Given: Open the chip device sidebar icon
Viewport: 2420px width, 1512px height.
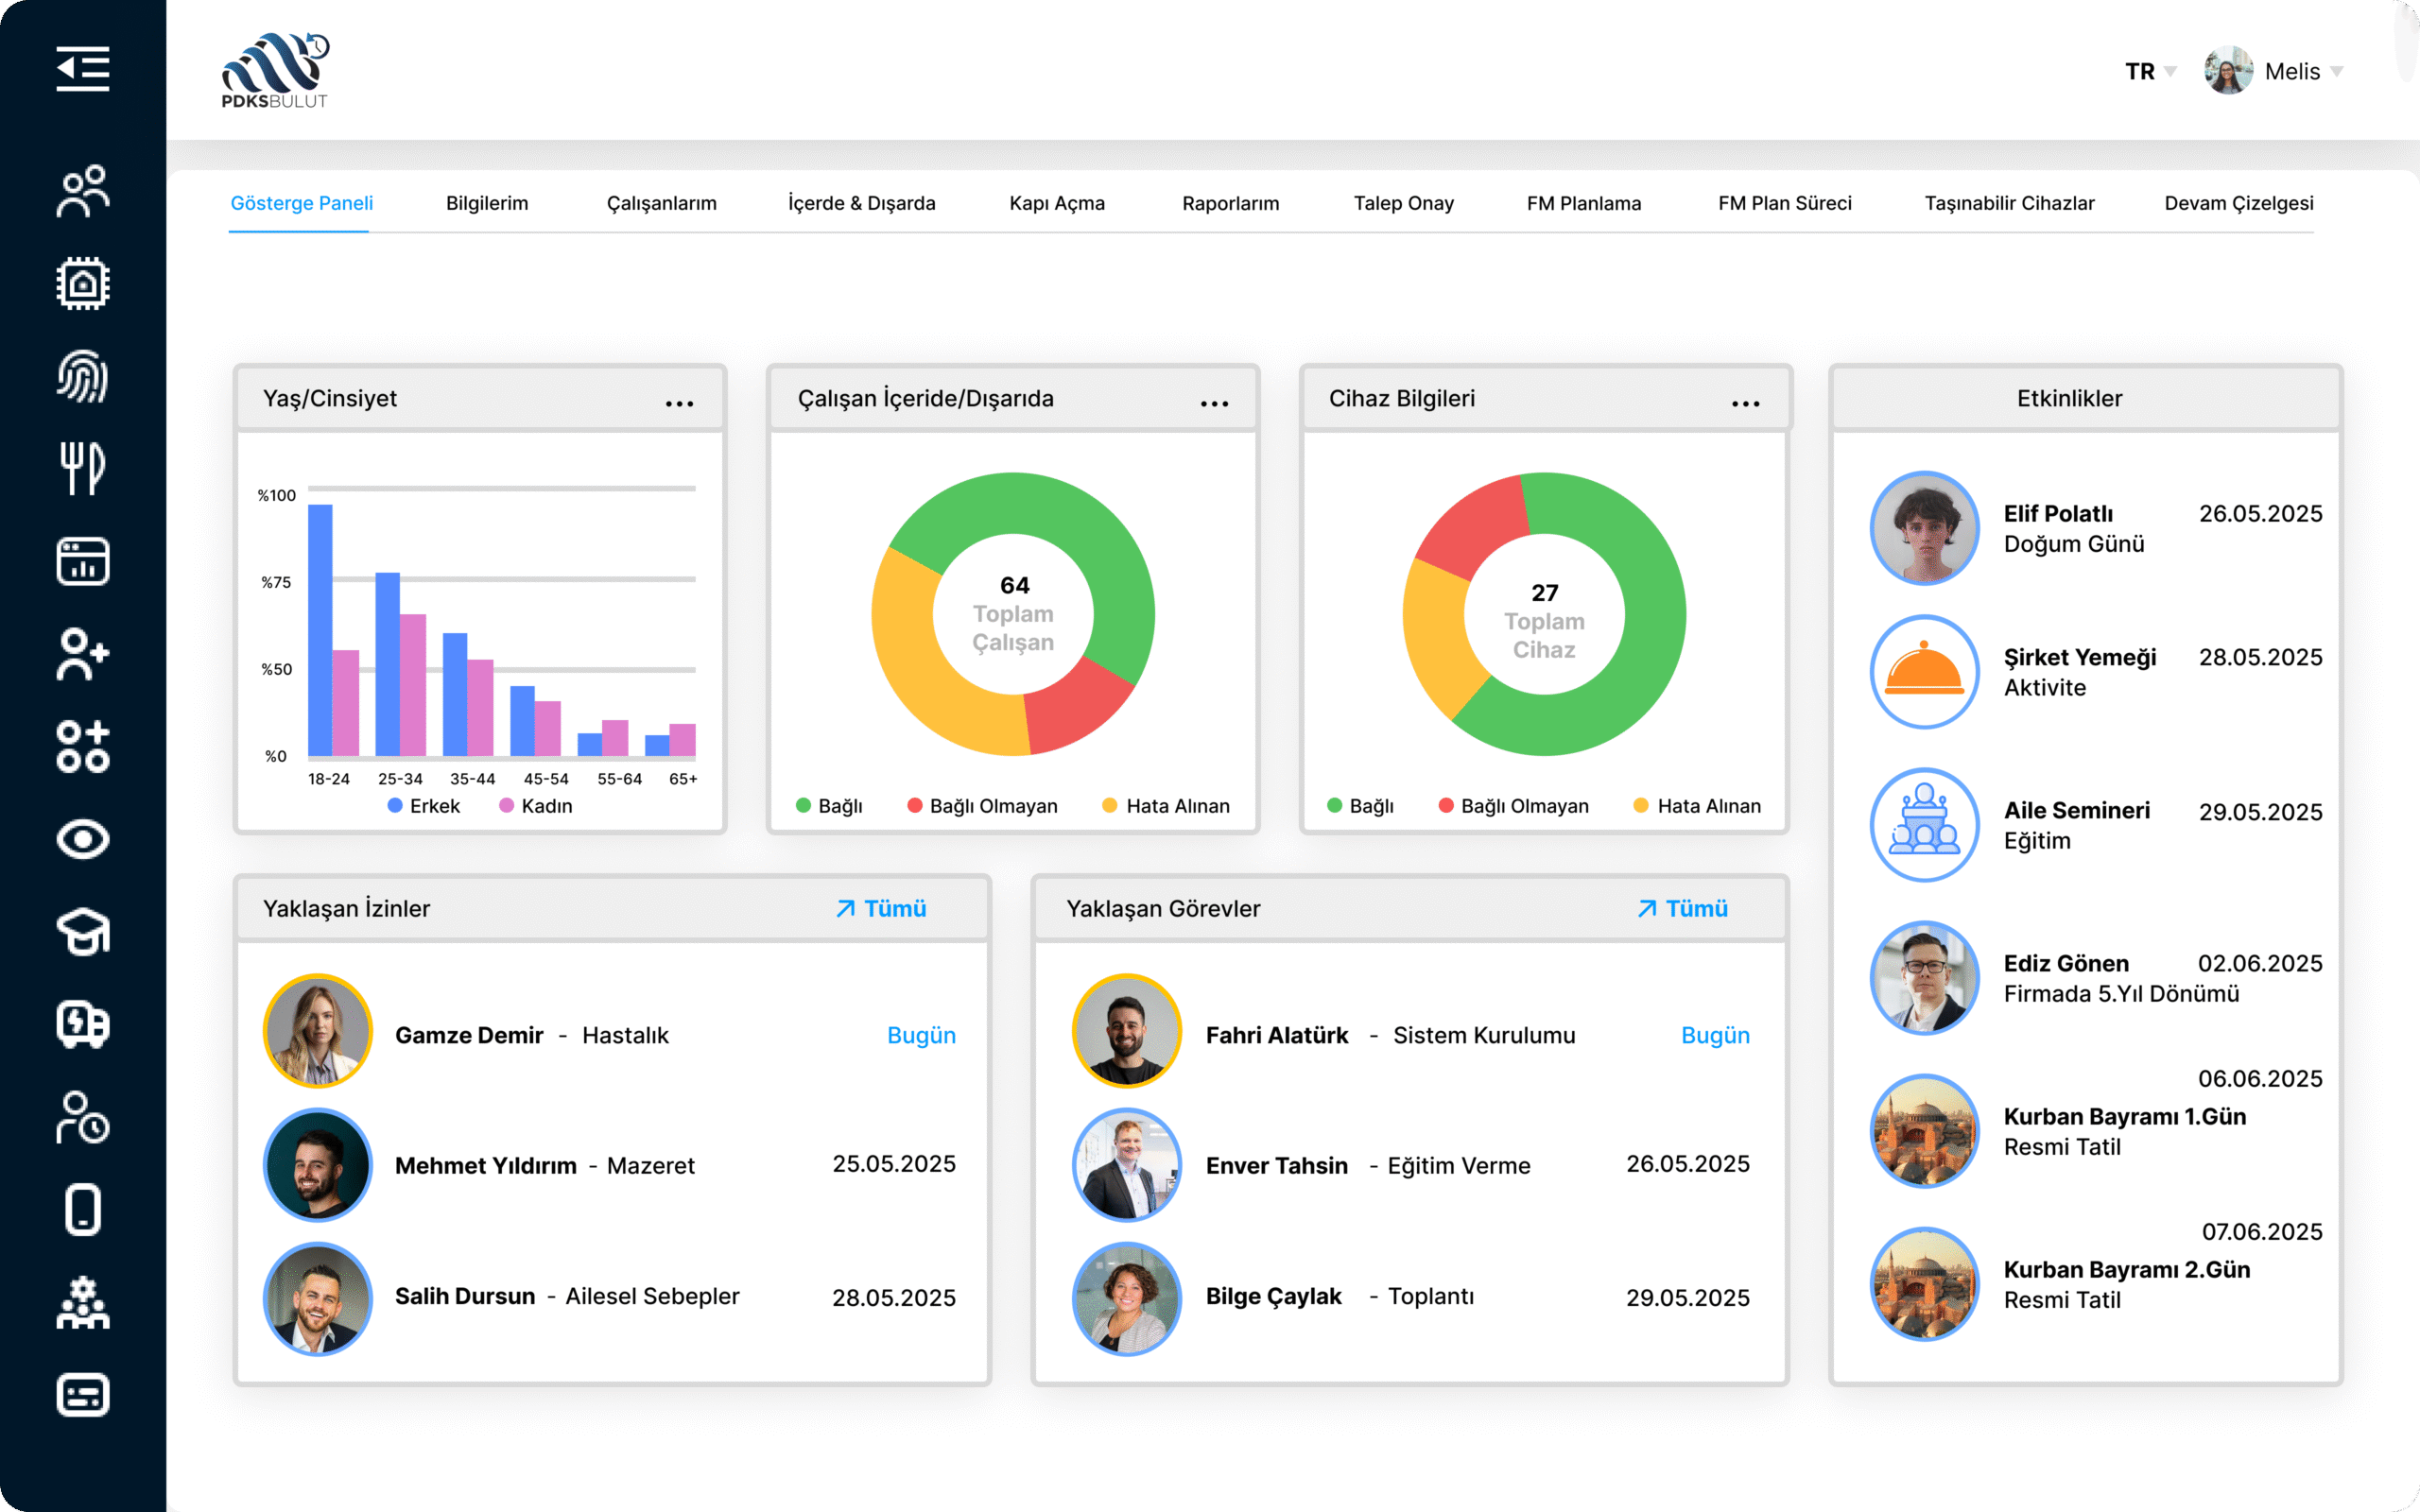Looking at the screenshot, I should pos(82,284).
